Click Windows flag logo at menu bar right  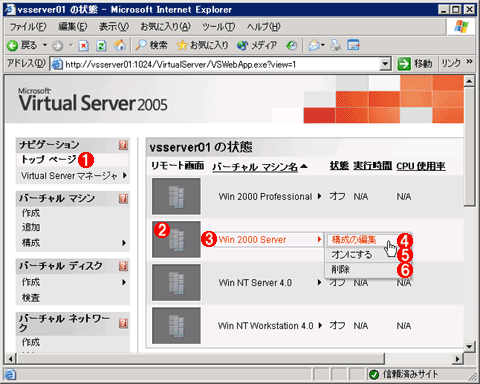(461, 26)
